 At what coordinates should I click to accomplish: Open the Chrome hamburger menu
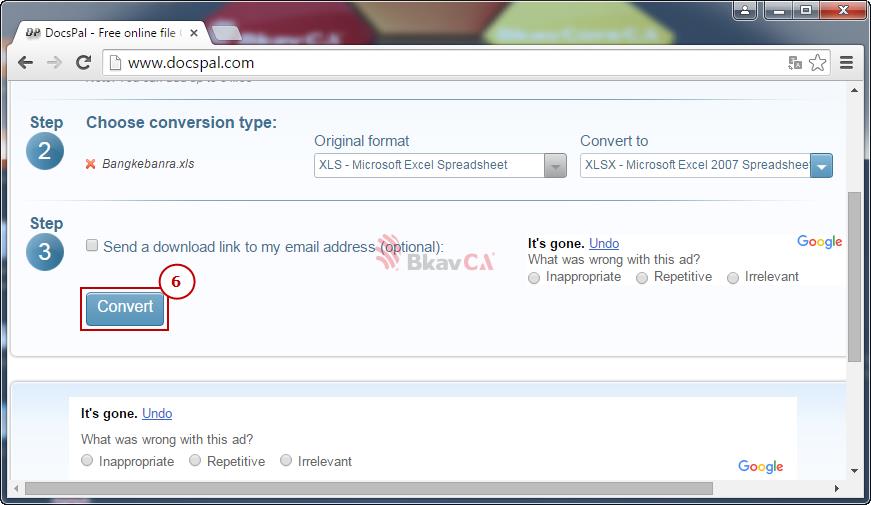click(x=846, y=63)
